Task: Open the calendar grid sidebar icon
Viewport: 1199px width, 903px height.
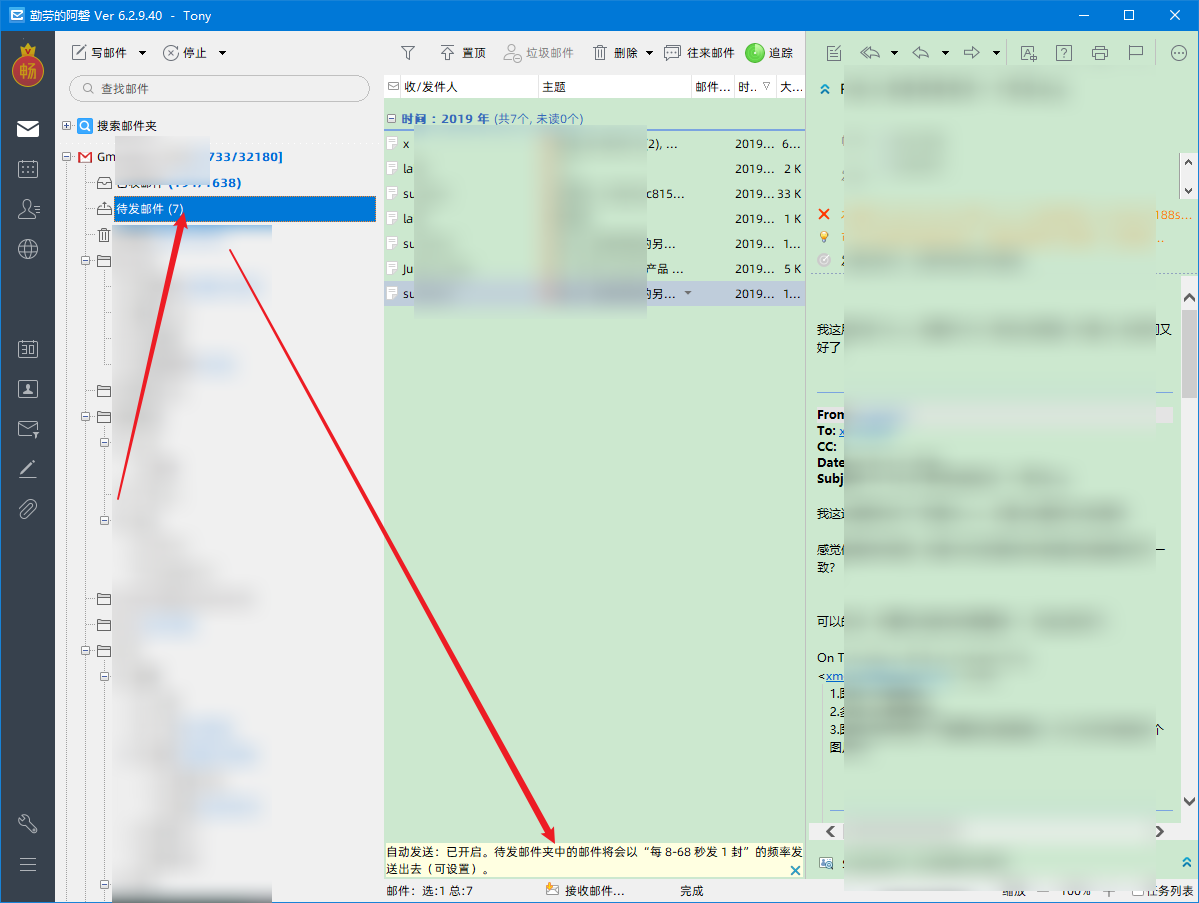Action: point(28,169)
